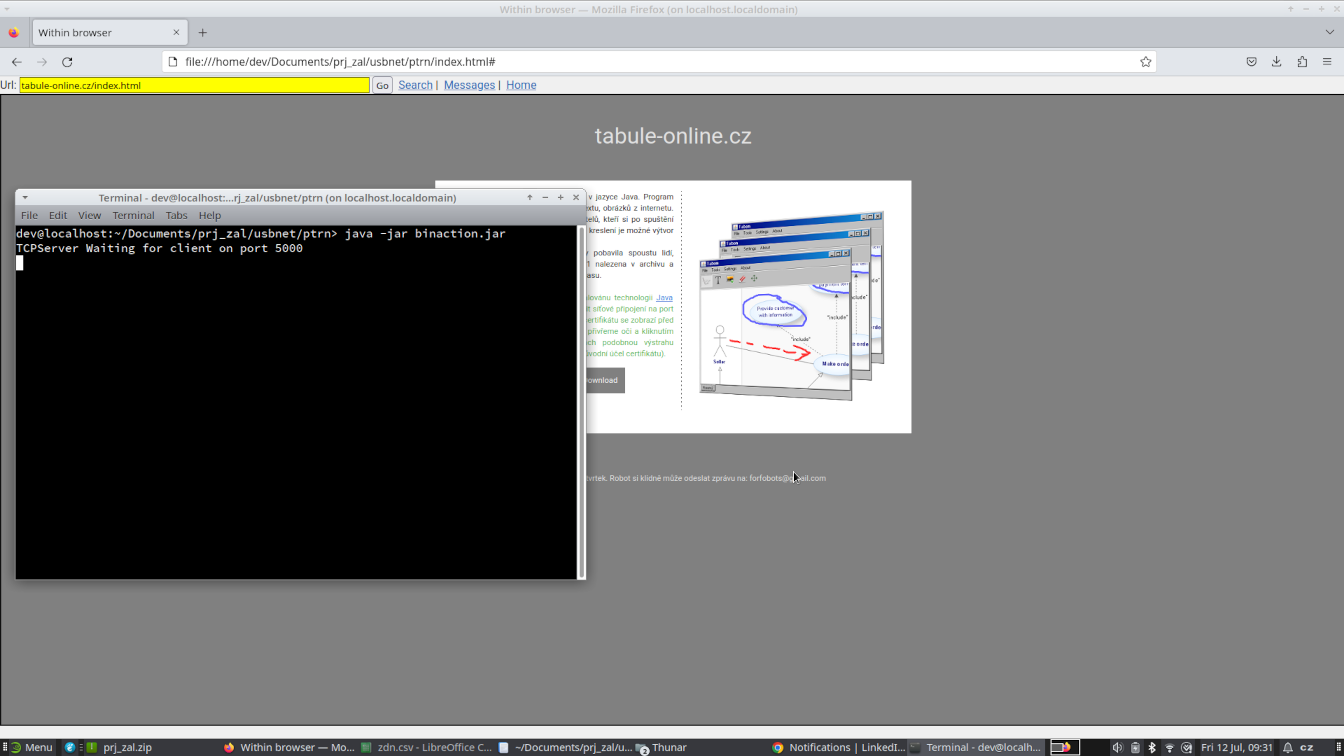Save the page to Pocket
Viewport: 1344px width, 756px height.
click(x=1252, y=61)
